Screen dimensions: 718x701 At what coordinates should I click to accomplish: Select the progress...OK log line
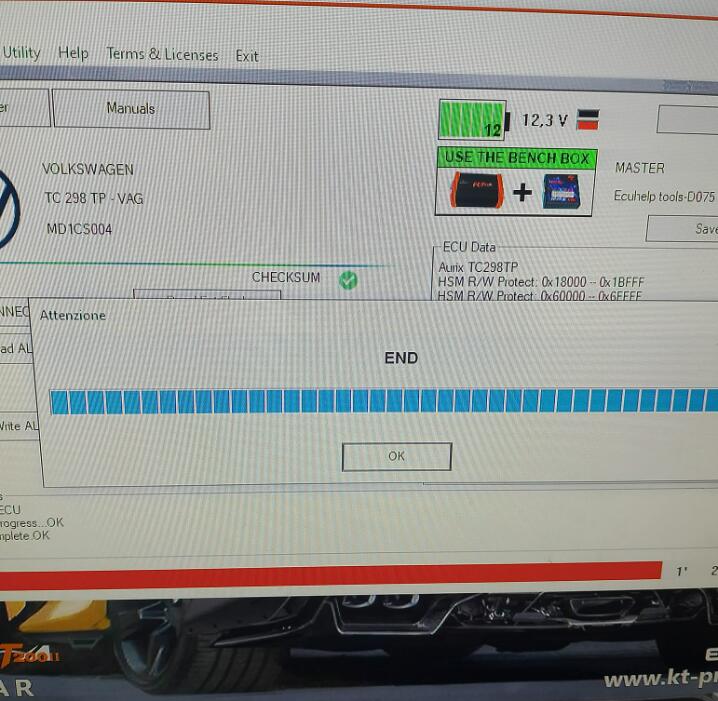point(32,523)
